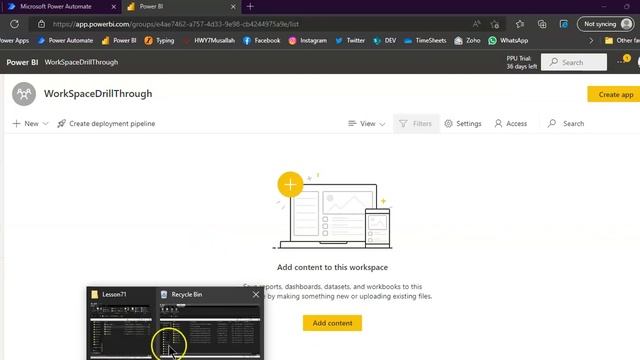
Task: Open the read aloud icon in the address bar
Action: (x=476, y=24)
